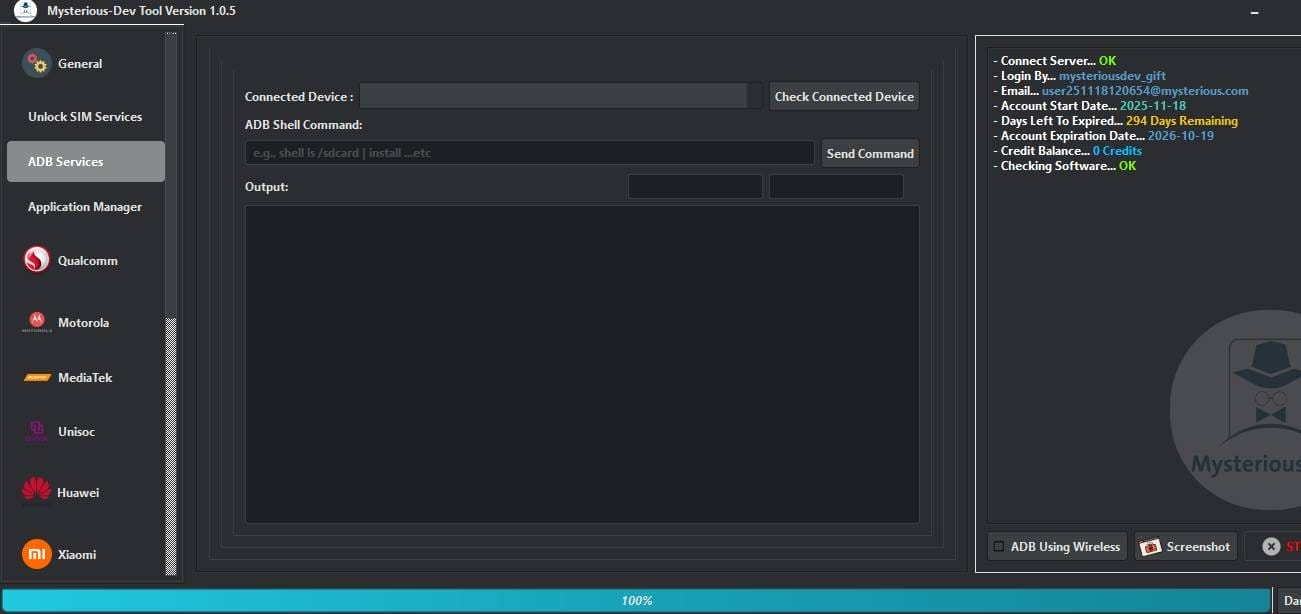
Task: Click the Dark theme control at bottom right
Action: (x=1294, y=600)
